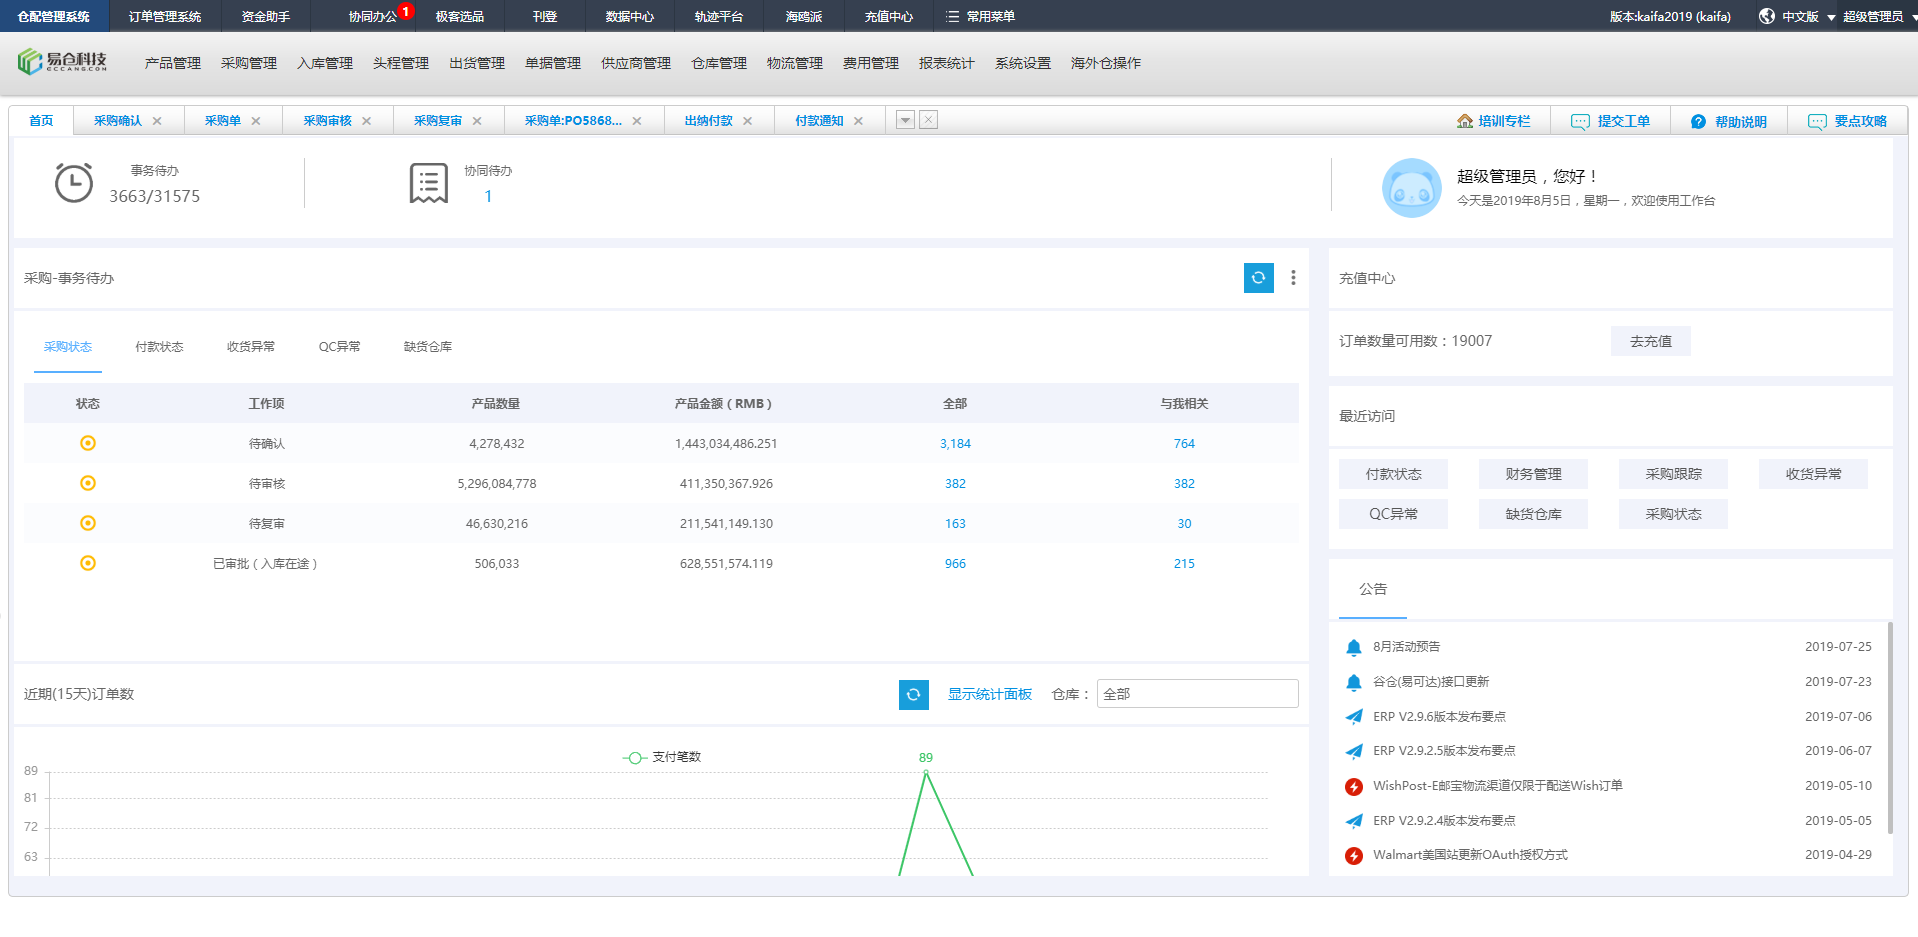This screenshot has width=1918, height=937.
Task: Switch to the 付款状态 tab
Action: click(x=159, y=346)
